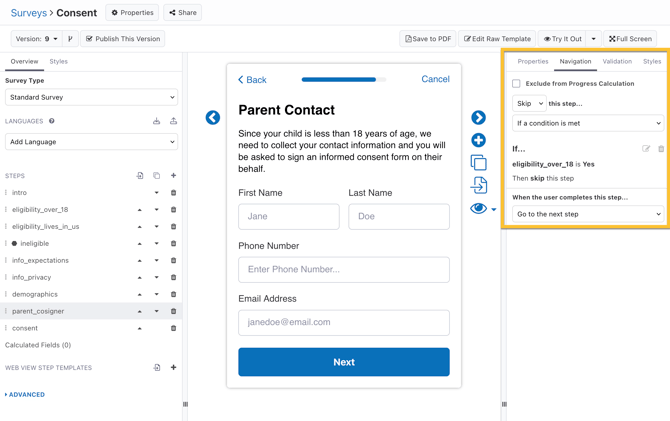Duplicate the current step using the copy icon
The width and height of the screenshot is (670, 421).
coord(478,163)
